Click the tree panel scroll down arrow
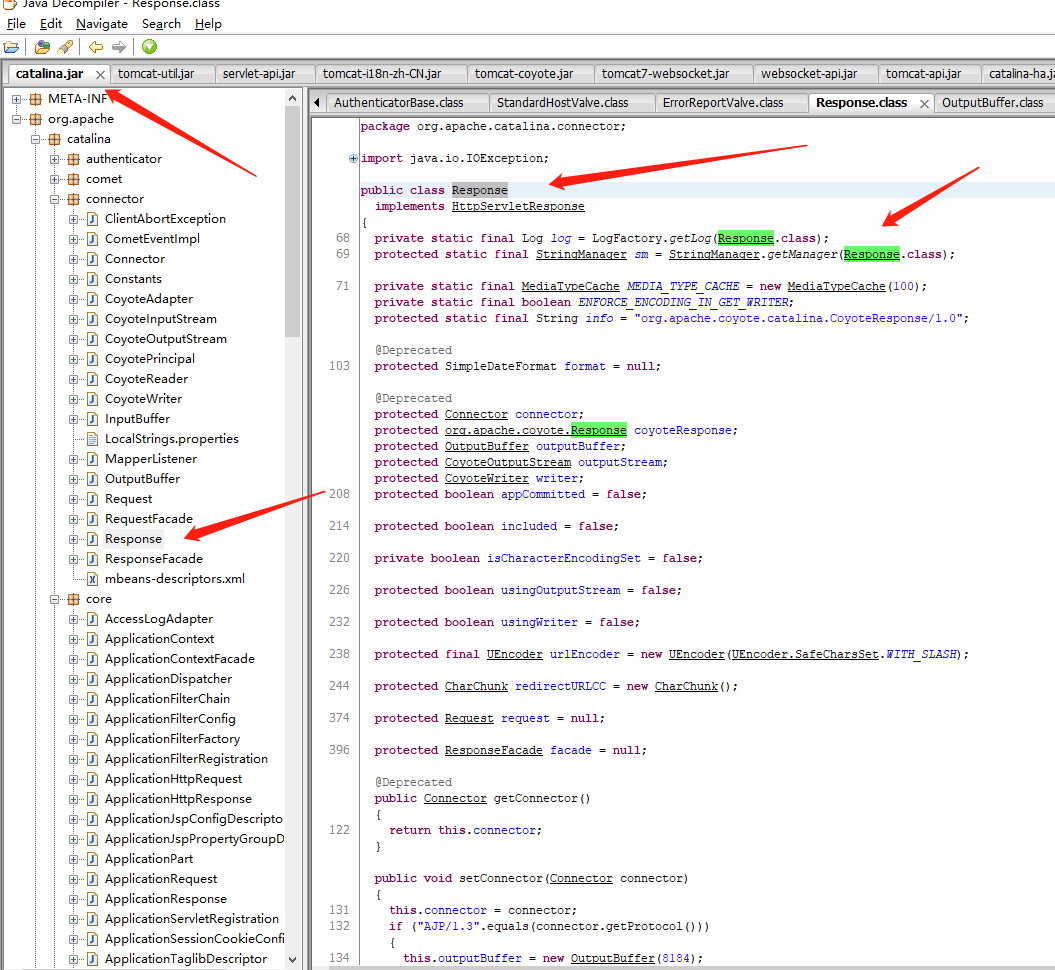 click(292, 959)
